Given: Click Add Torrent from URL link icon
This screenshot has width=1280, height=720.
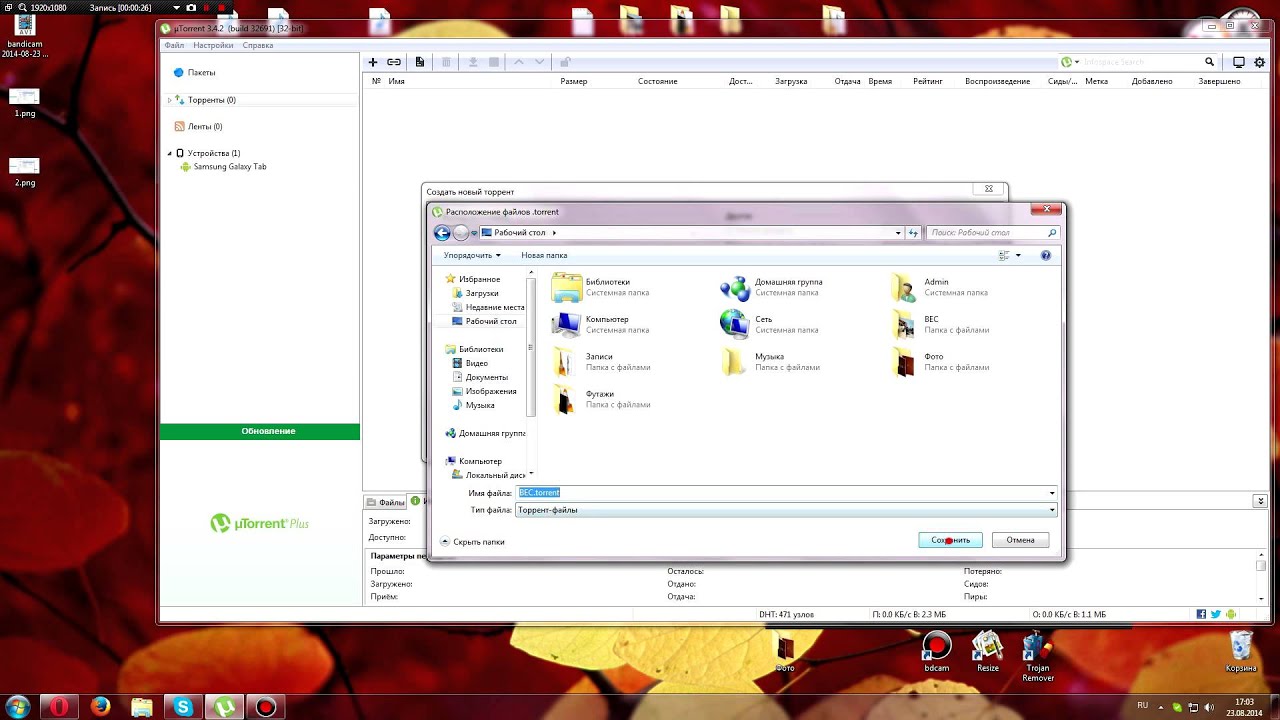Looking at the screenshot, I should (x=394, y=62).
